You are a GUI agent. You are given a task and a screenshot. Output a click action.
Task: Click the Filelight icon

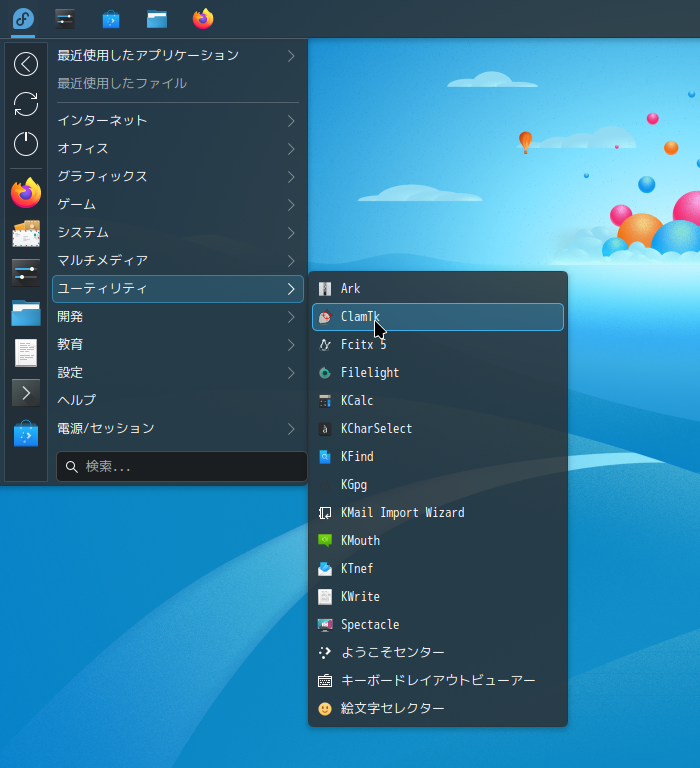click(325, 373)
